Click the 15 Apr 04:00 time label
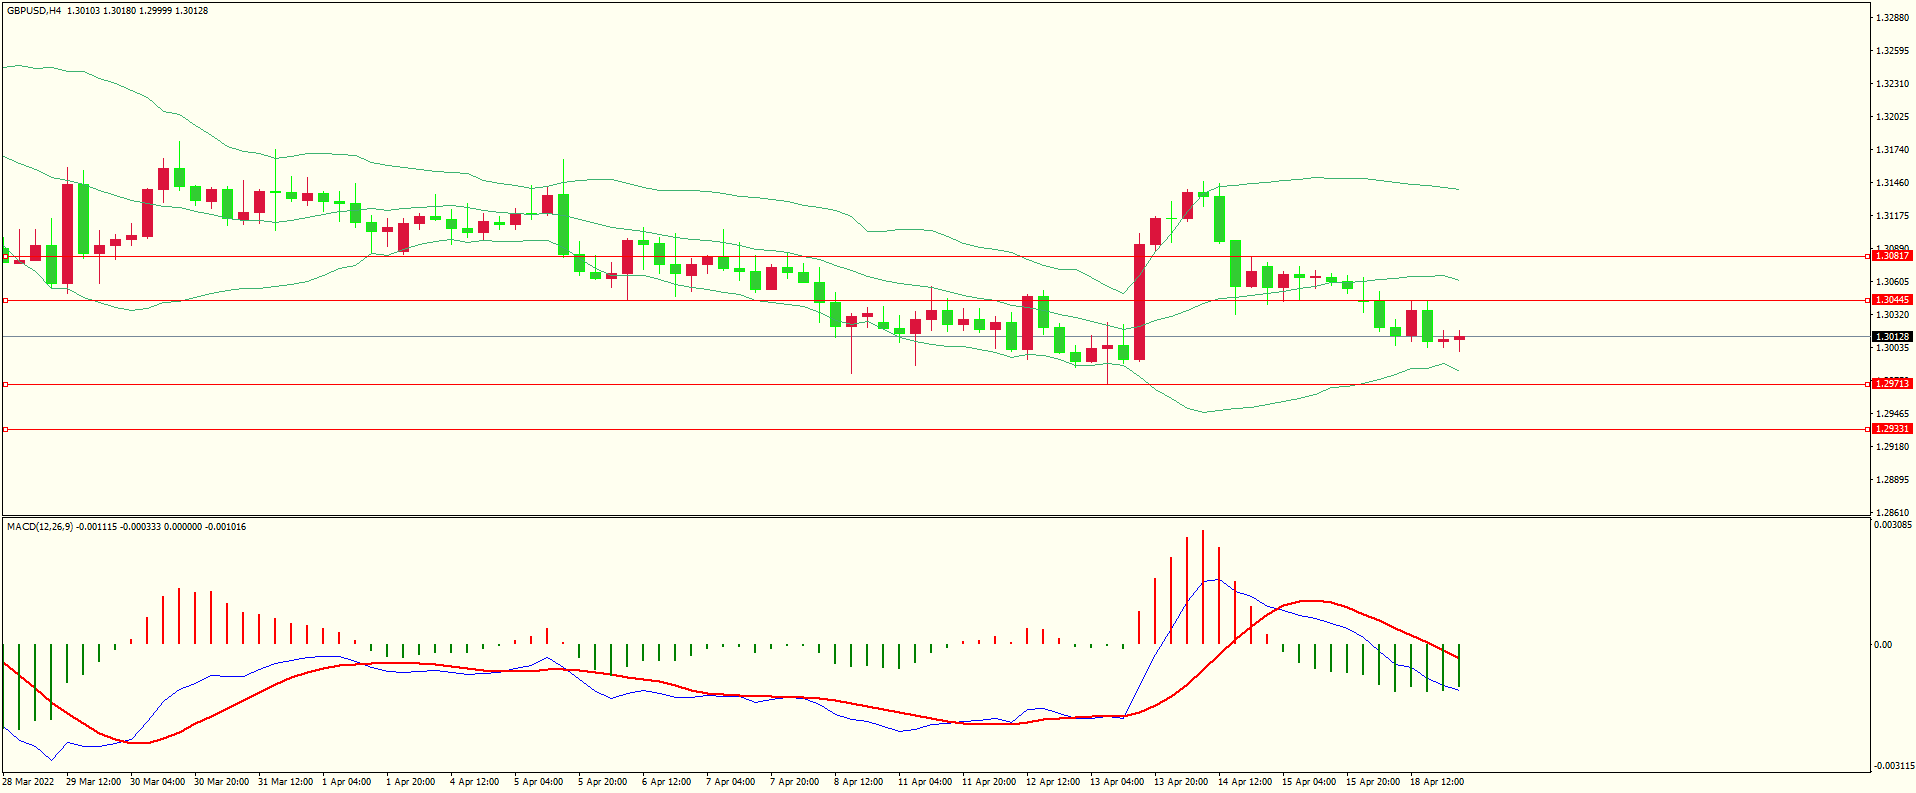Image resolution: width=1916 pixels, height=793 pixels. coord(1309,782)
